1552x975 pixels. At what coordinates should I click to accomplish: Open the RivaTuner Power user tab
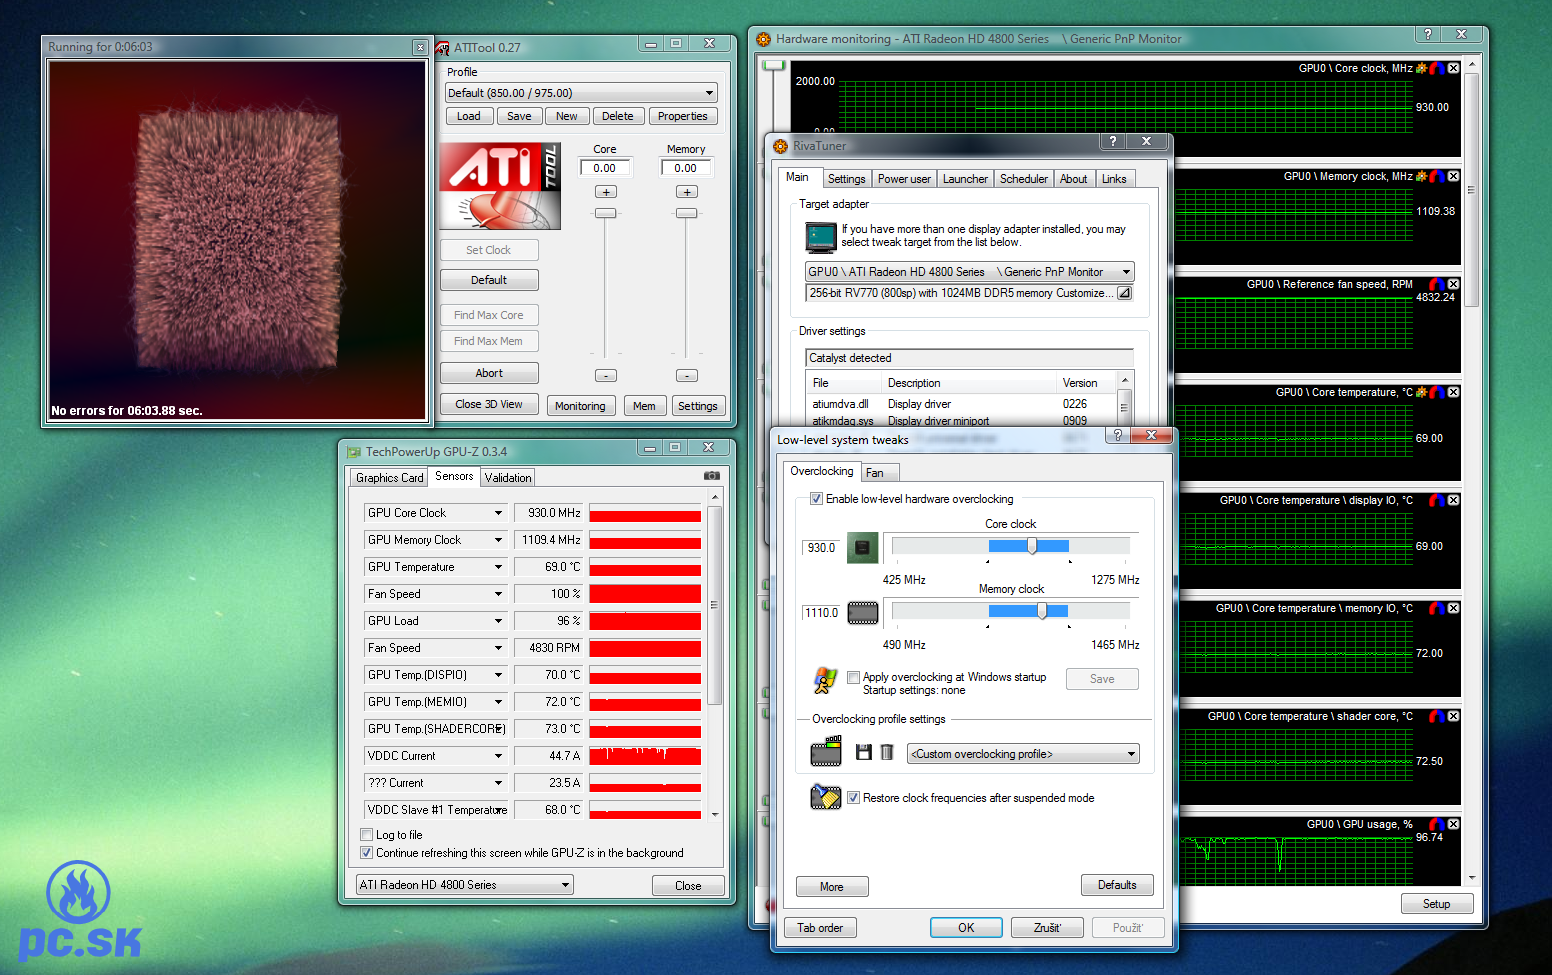click(904, 179)
